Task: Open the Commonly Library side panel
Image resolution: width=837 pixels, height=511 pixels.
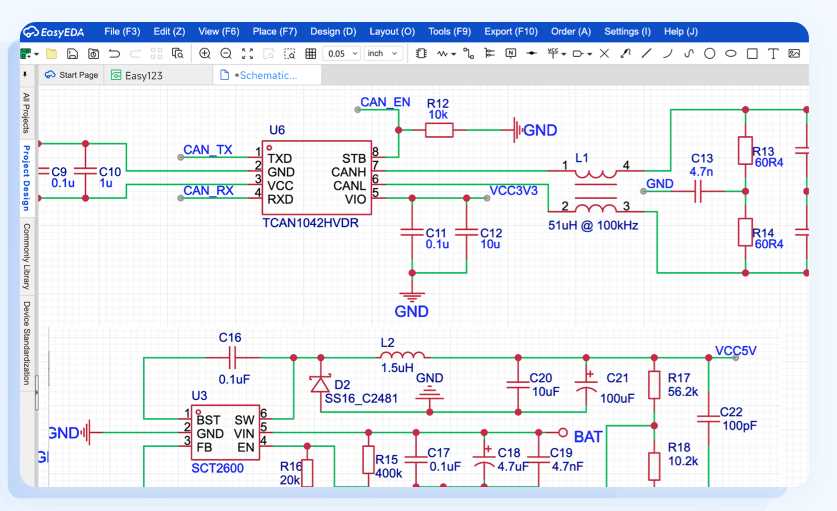Action: pos(26,256)
